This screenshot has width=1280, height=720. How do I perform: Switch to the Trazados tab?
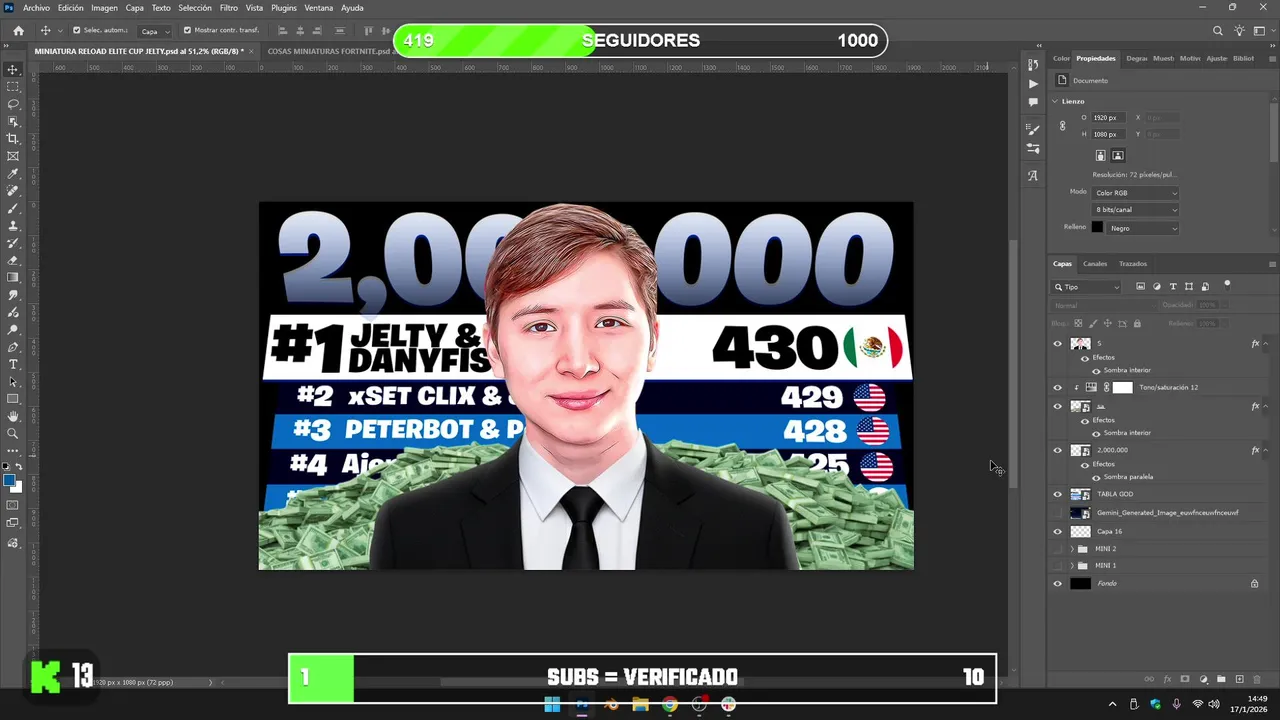(1133, 264)
